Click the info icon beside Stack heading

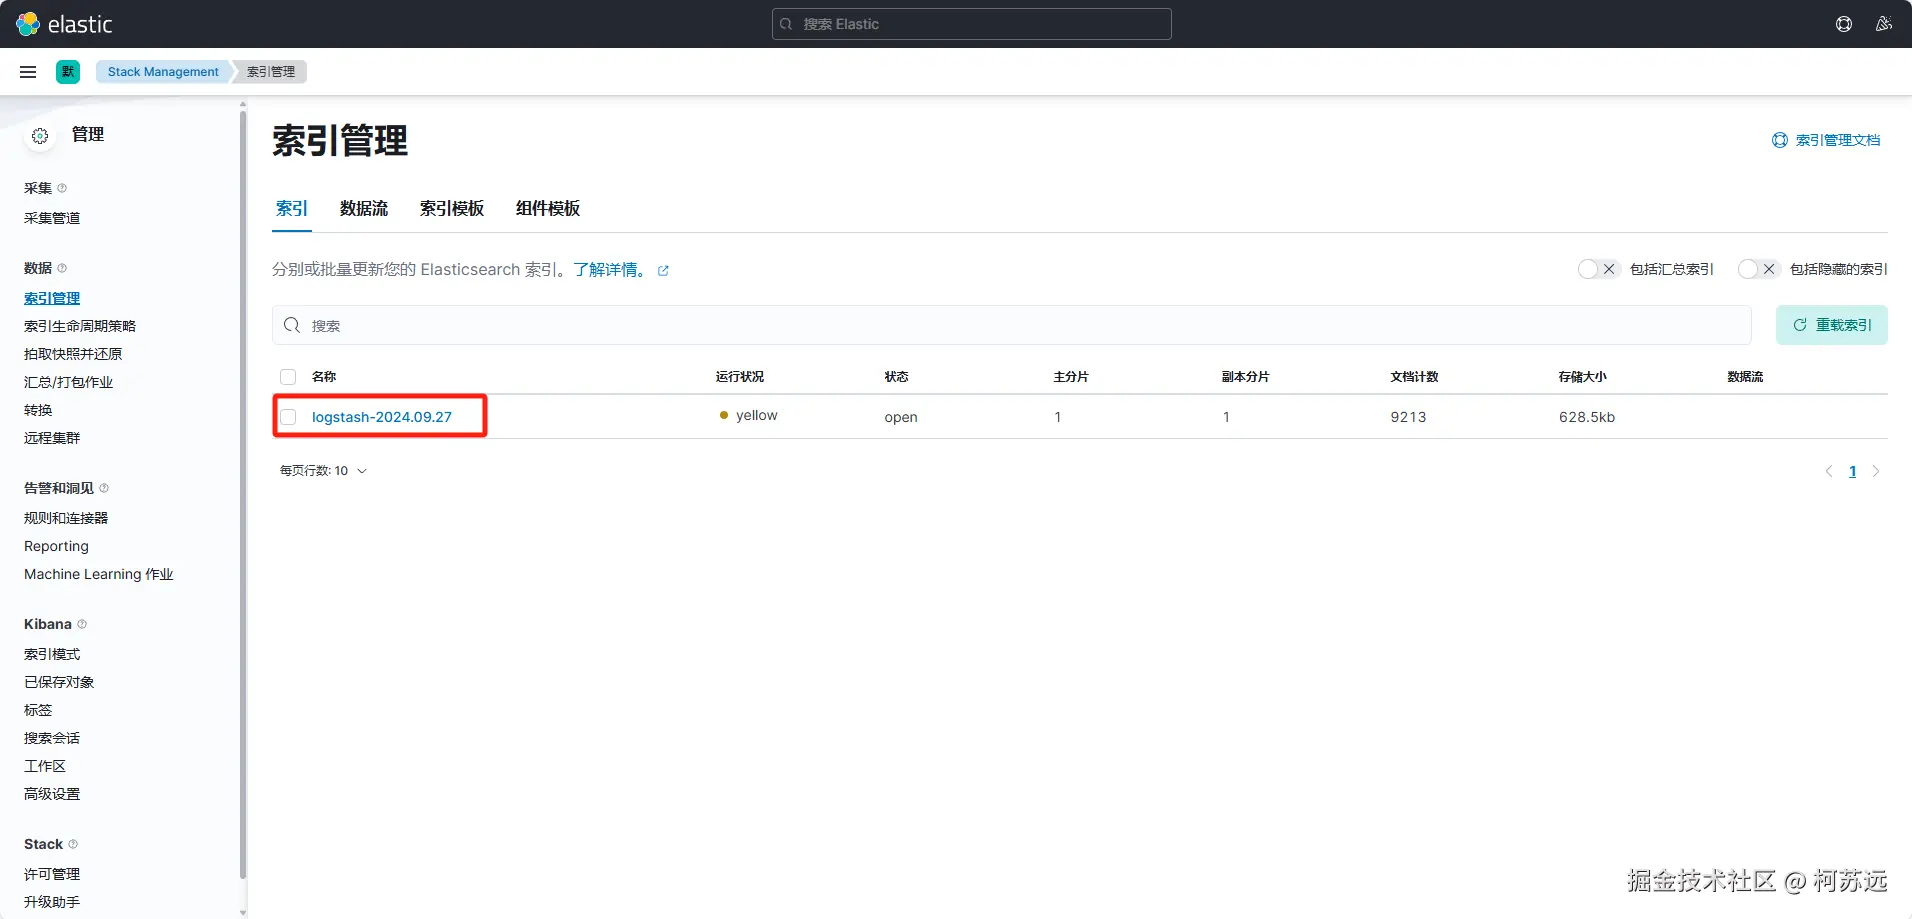click(x=73, y=844)
